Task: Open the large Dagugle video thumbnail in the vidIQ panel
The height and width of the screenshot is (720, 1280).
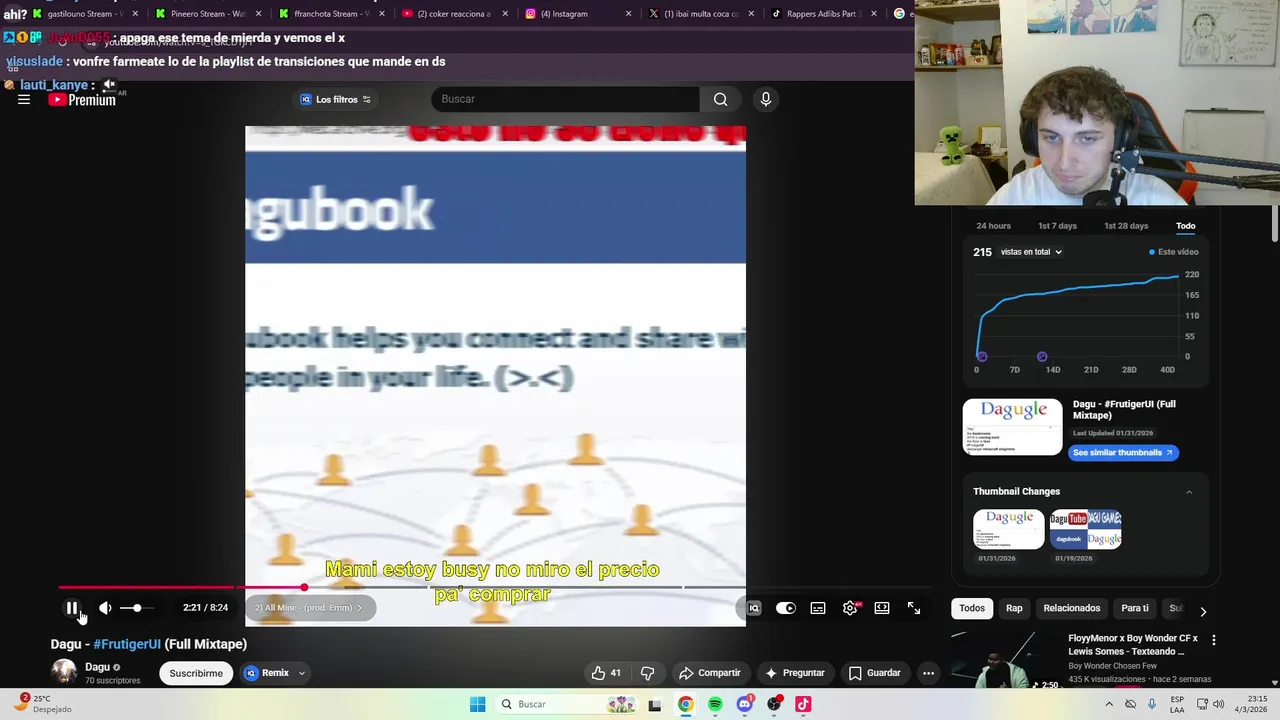Action: tap(1012, 427)
